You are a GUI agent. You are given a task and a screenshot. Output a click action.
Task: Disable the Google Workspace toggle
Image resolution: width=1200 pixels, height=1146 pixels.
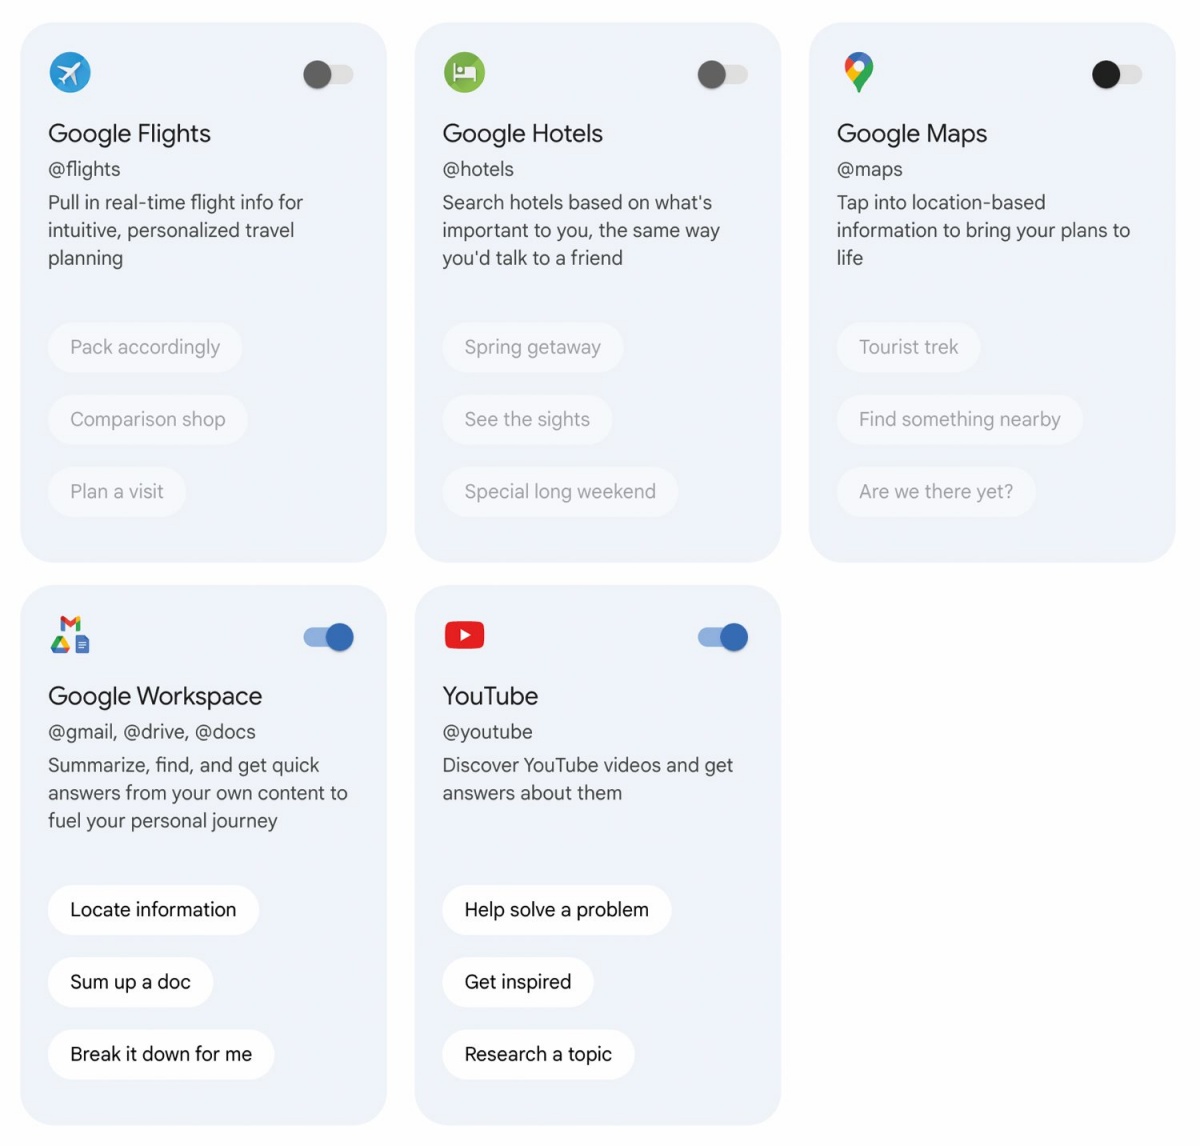pos(328,637)
